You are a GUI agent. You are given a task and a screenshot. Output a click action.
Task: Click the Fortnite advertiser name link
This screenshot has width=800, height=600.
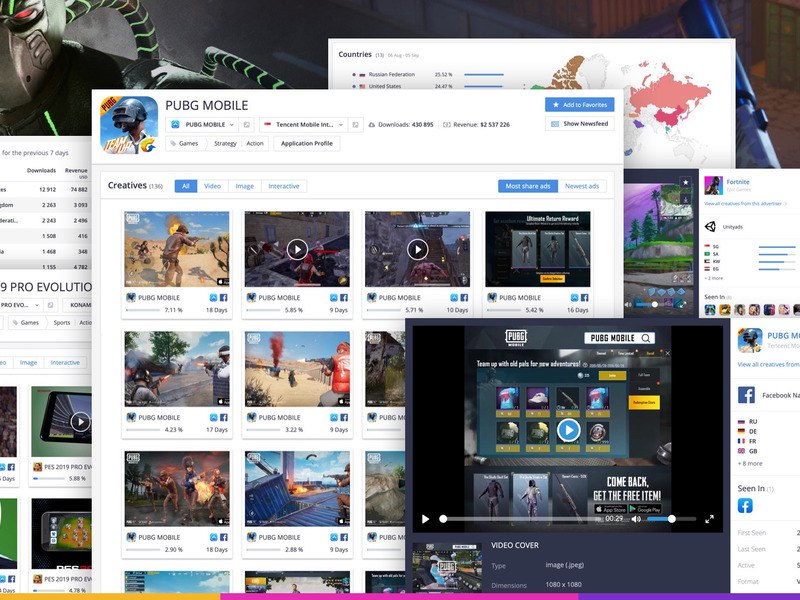point(738,182)
